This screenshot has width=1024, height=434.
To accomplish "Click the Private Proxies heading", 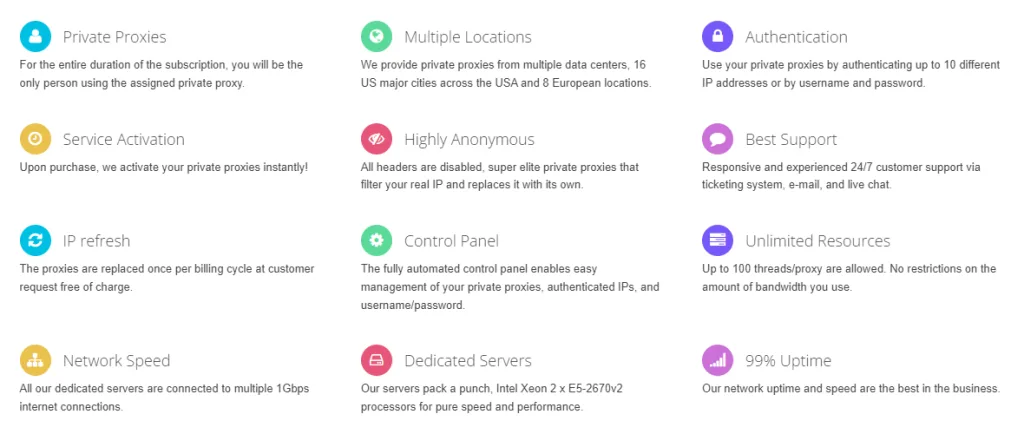I will tap(114, 37).
